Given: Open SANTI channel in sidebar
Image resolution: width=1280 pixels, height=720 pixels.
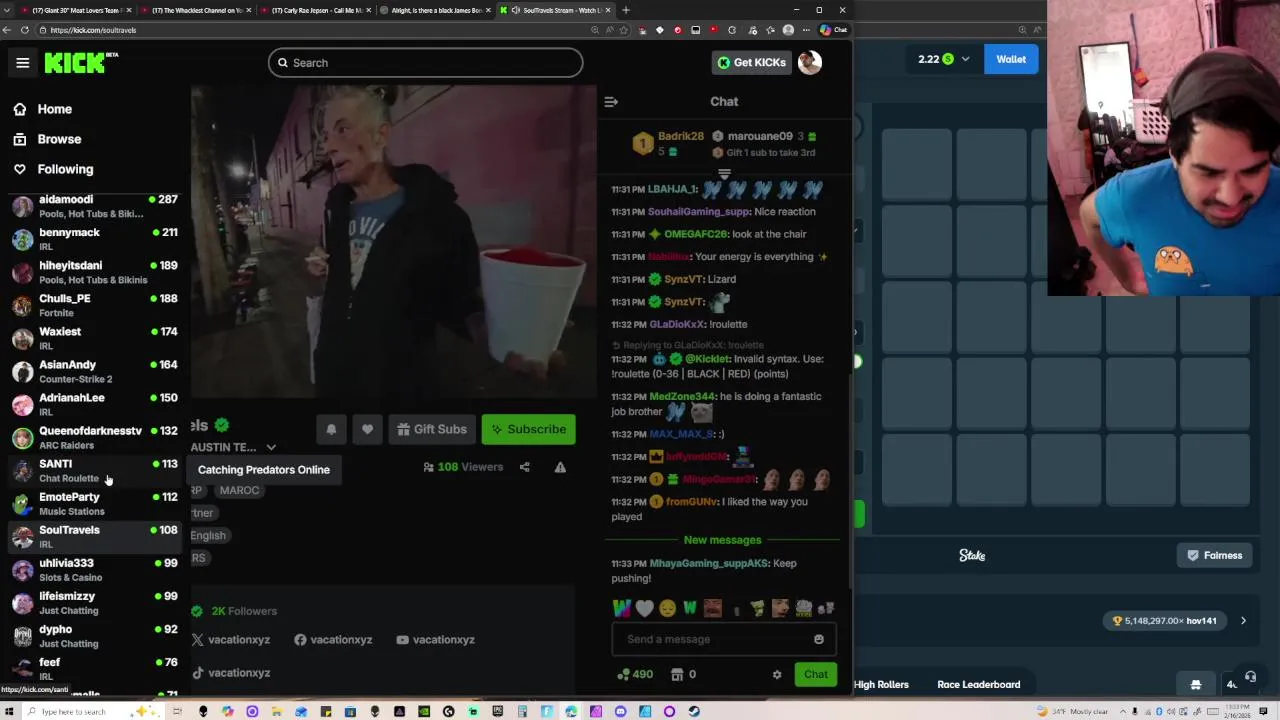Looking at the screenshot, I should click(95, 470).
